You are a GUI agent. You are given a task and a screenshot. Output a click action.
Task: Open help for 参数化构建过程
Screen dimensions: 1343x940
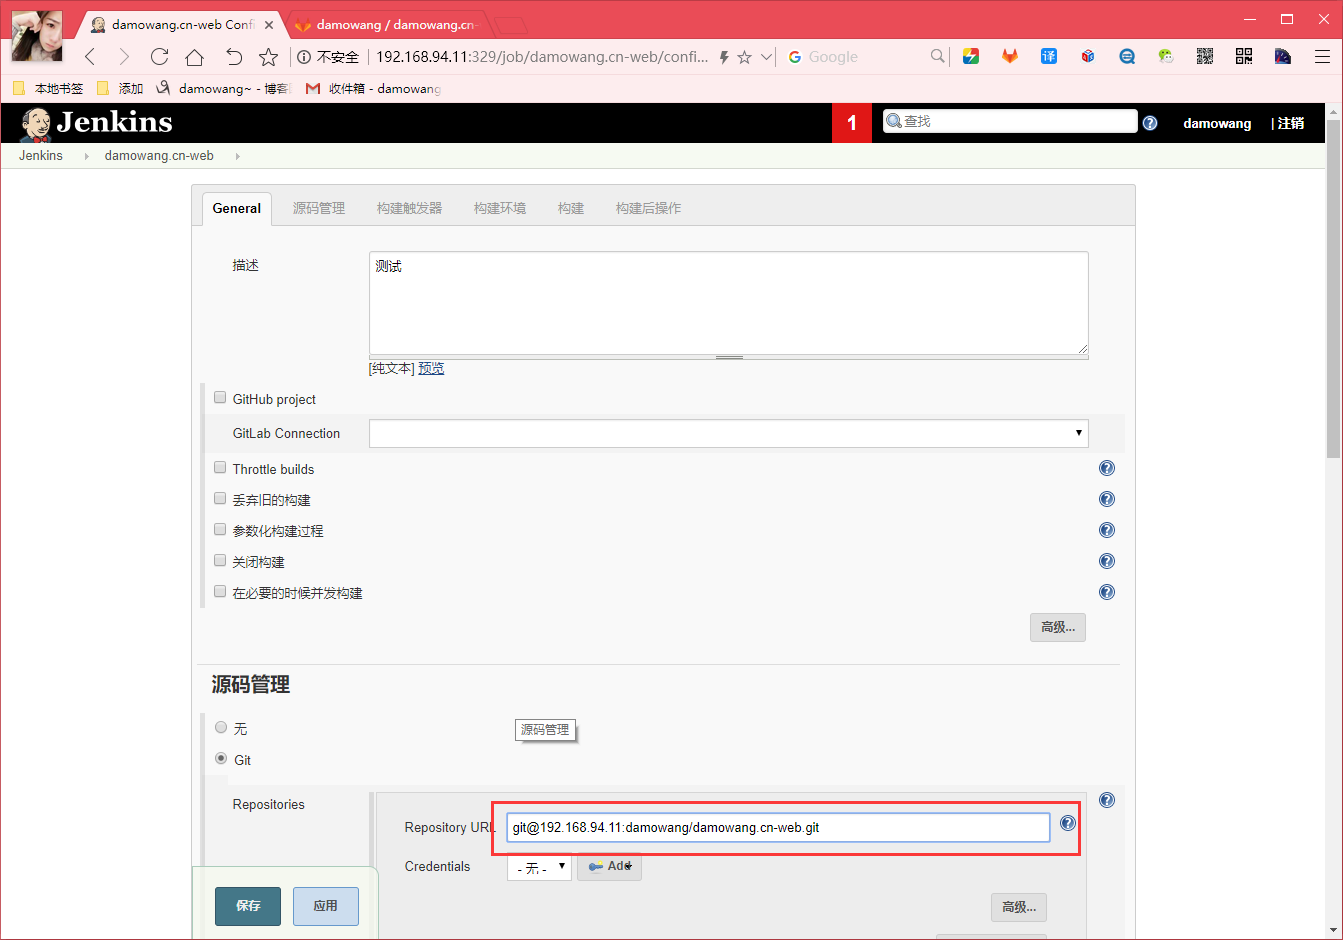coord(1107,530)
